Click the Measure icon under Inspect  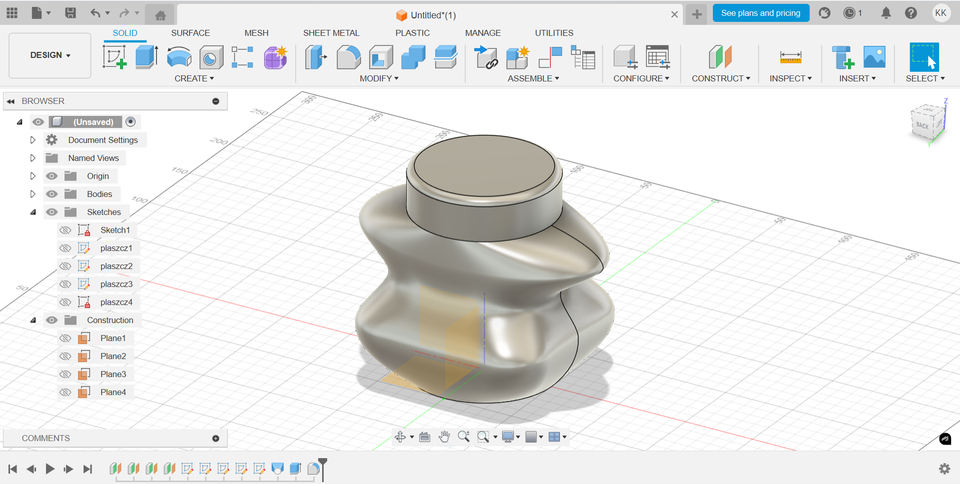pos(790,57)
